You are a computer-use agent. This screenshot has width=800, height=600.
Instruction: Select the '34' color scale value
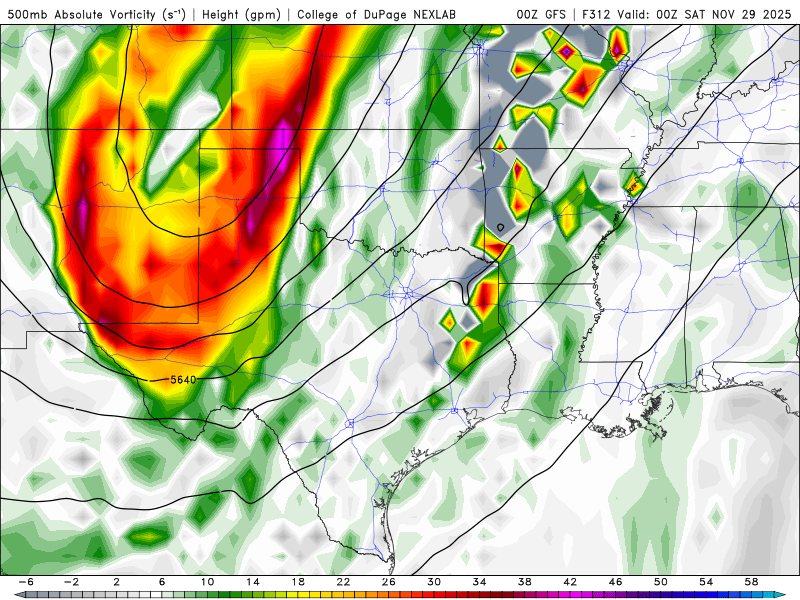point(480,582)
